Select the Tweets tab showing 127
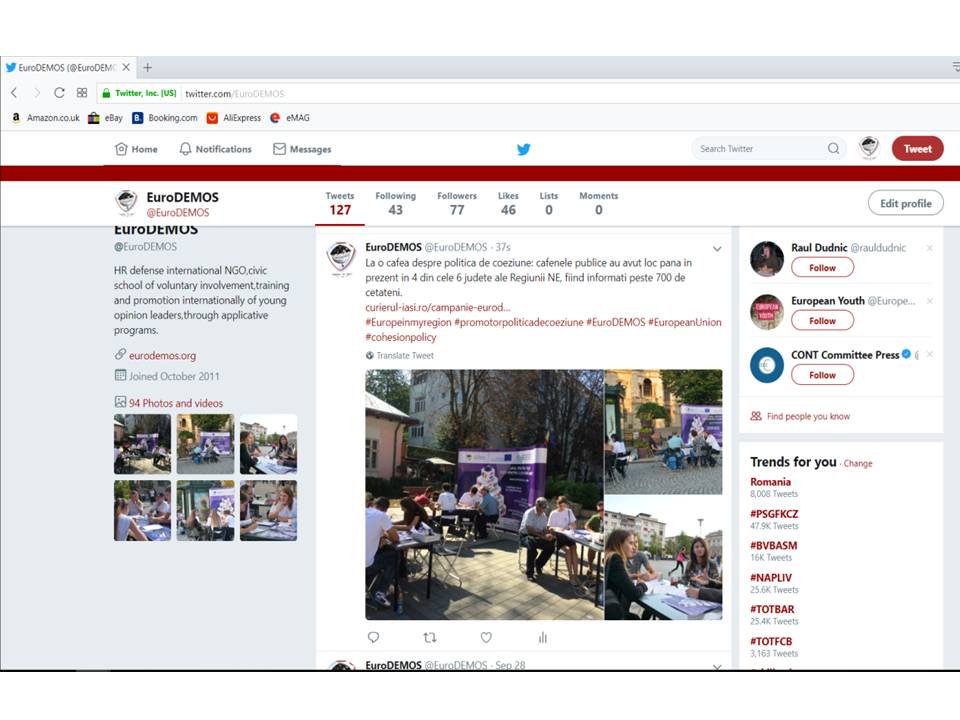Screen dimensions: 960x720 tap(340, 204)
